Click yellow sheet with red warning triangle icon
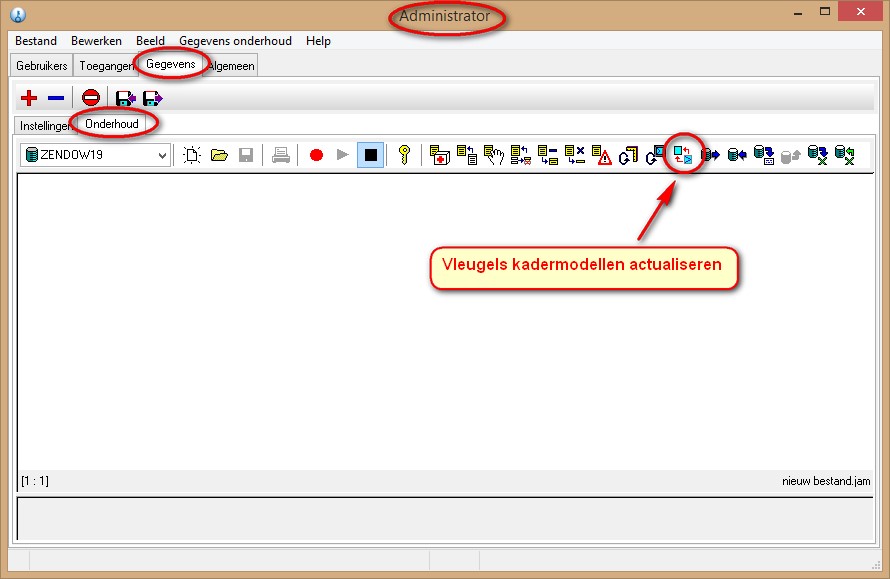 click(602, 154)
